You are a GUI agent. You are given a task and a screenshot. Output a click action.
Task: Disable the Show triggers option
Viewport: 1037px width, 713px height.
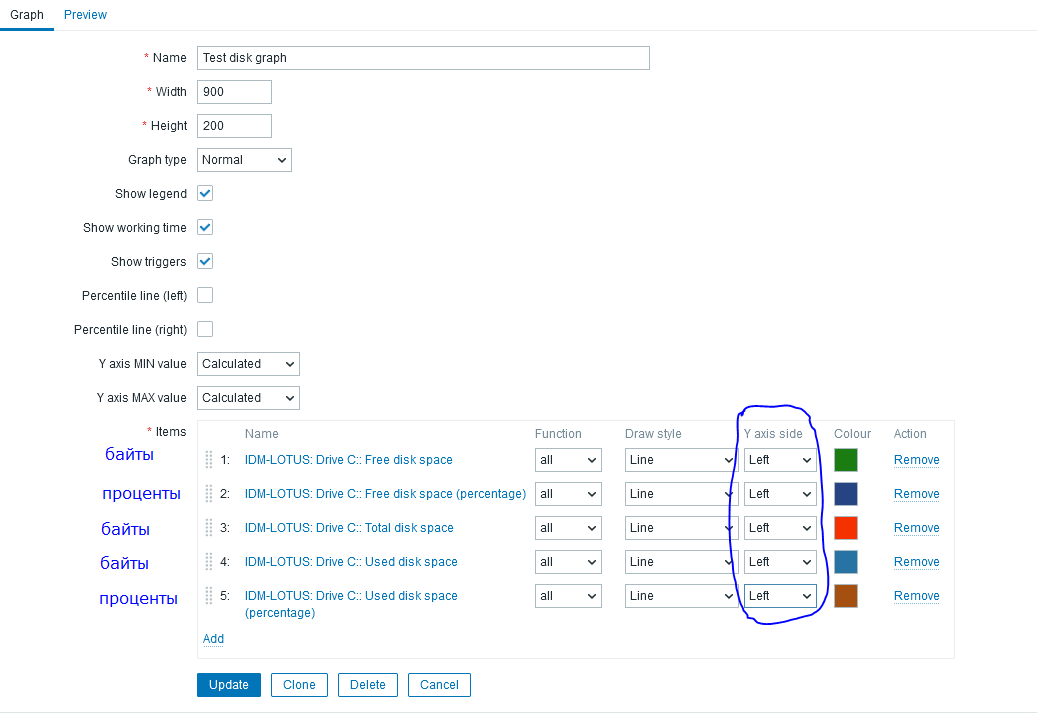(x=205, y=262)
